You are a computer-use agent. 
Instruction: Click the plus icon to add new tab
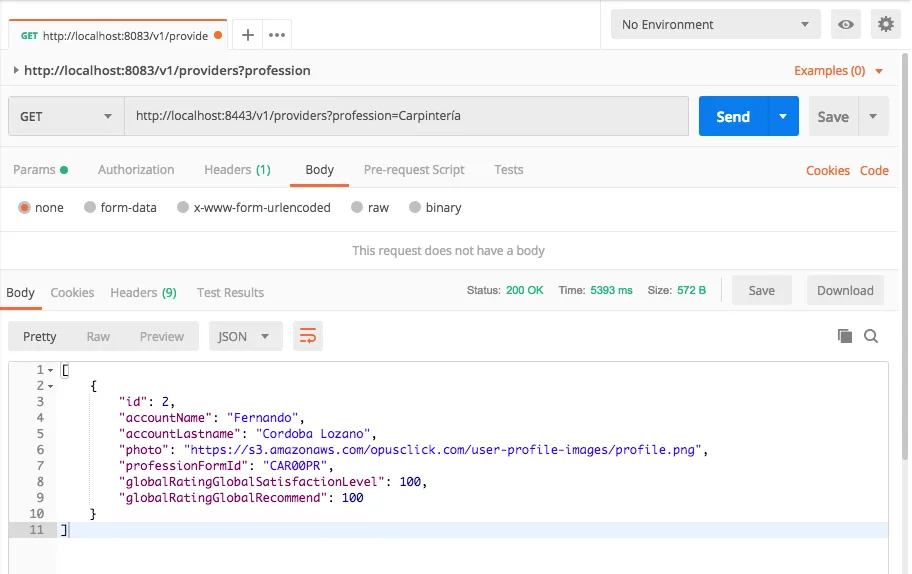[x=248, y=35]
